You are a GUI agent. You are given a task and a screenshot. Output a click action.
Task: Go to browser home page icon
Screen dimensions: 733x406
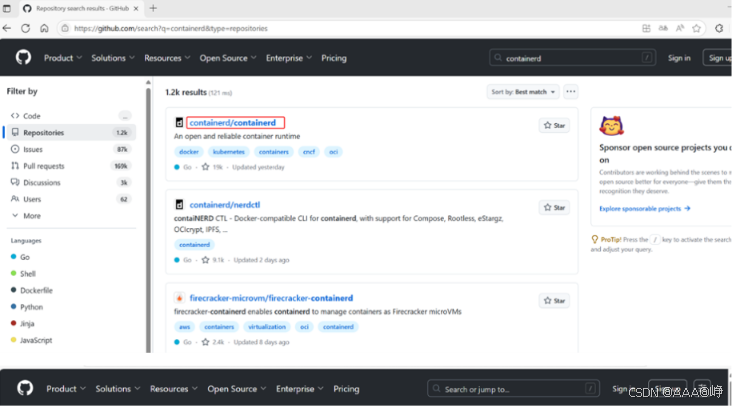click(44, 29)
